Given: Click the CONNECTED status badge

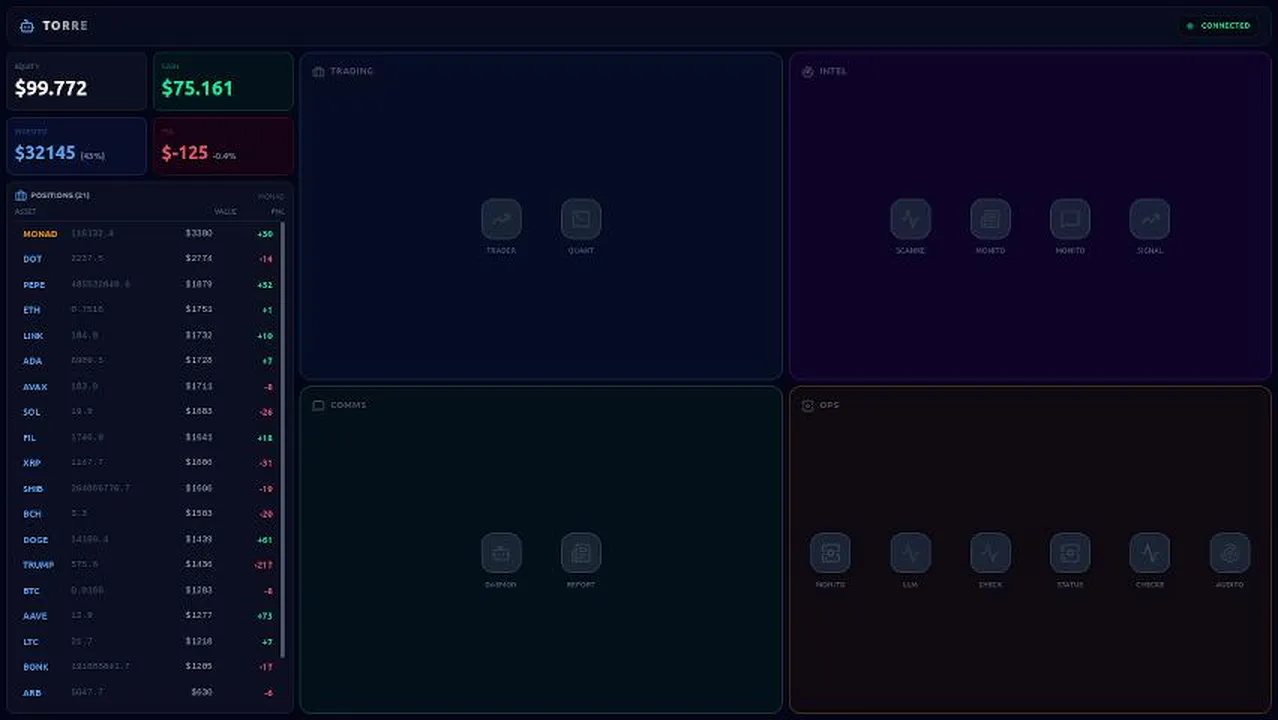Looking at the screenshot, I should pyautogui.click(x=1219, y=26).
